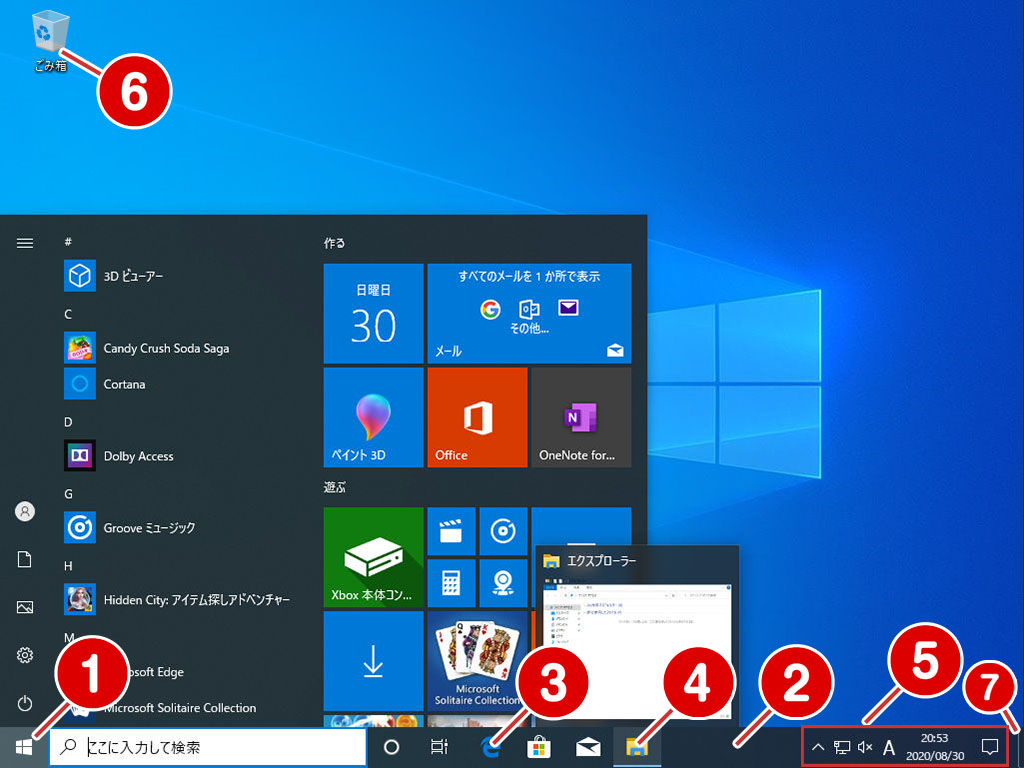Open Groove ミュージック from the app list
This screenshot has width=1024, height=768.
pos(180,528)
